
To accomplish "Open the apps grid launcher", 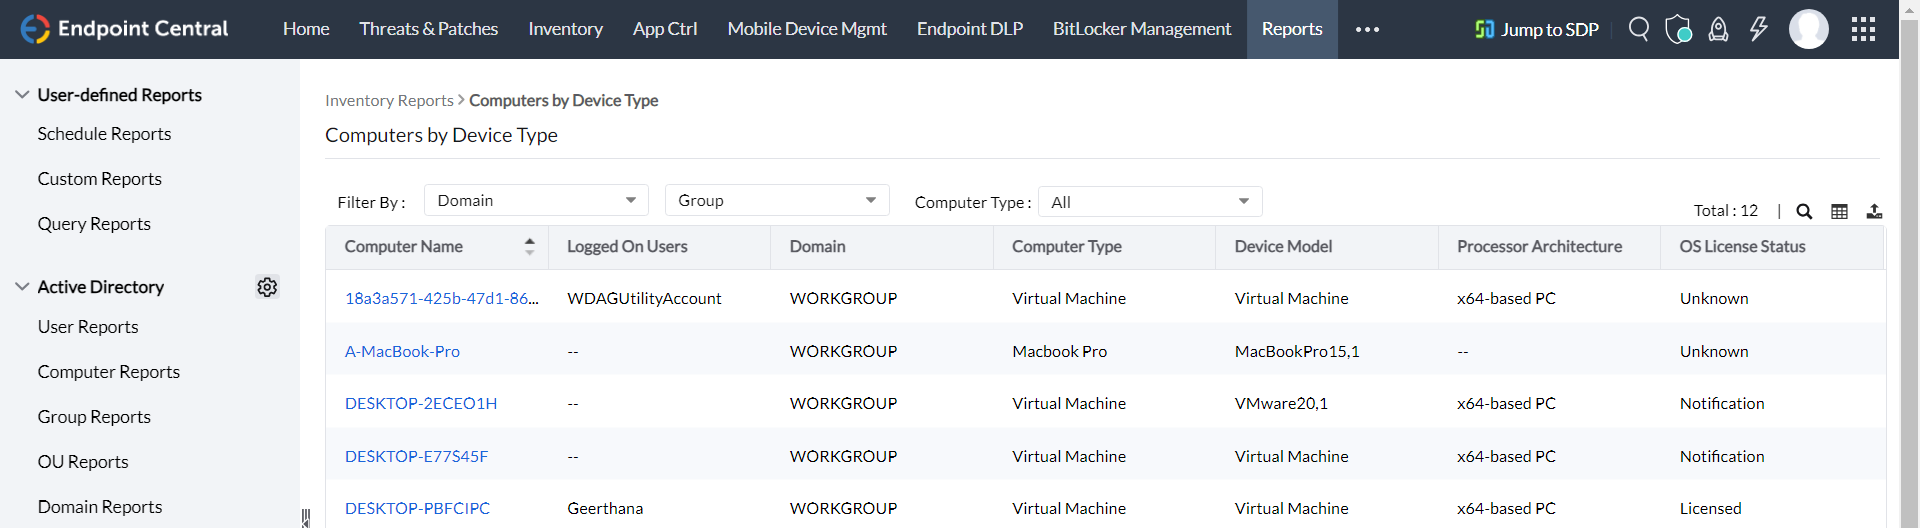I will pos(1863,29).
